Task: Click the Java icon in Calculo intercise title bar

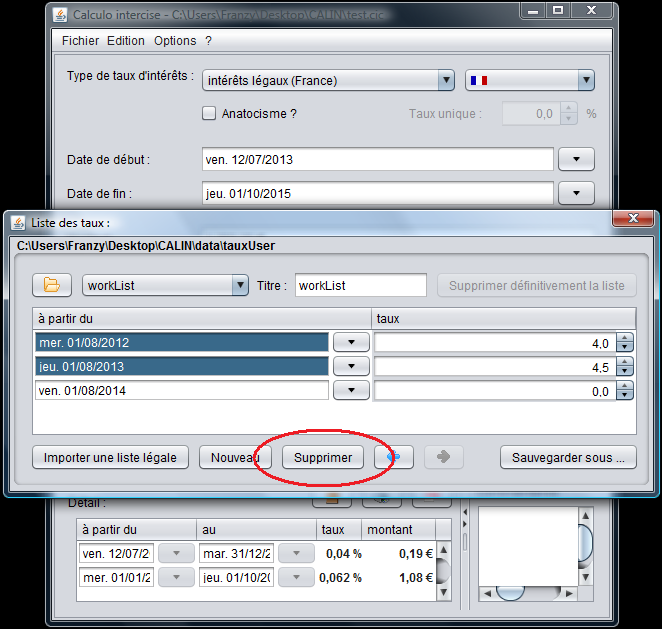Action: (60, 15)
